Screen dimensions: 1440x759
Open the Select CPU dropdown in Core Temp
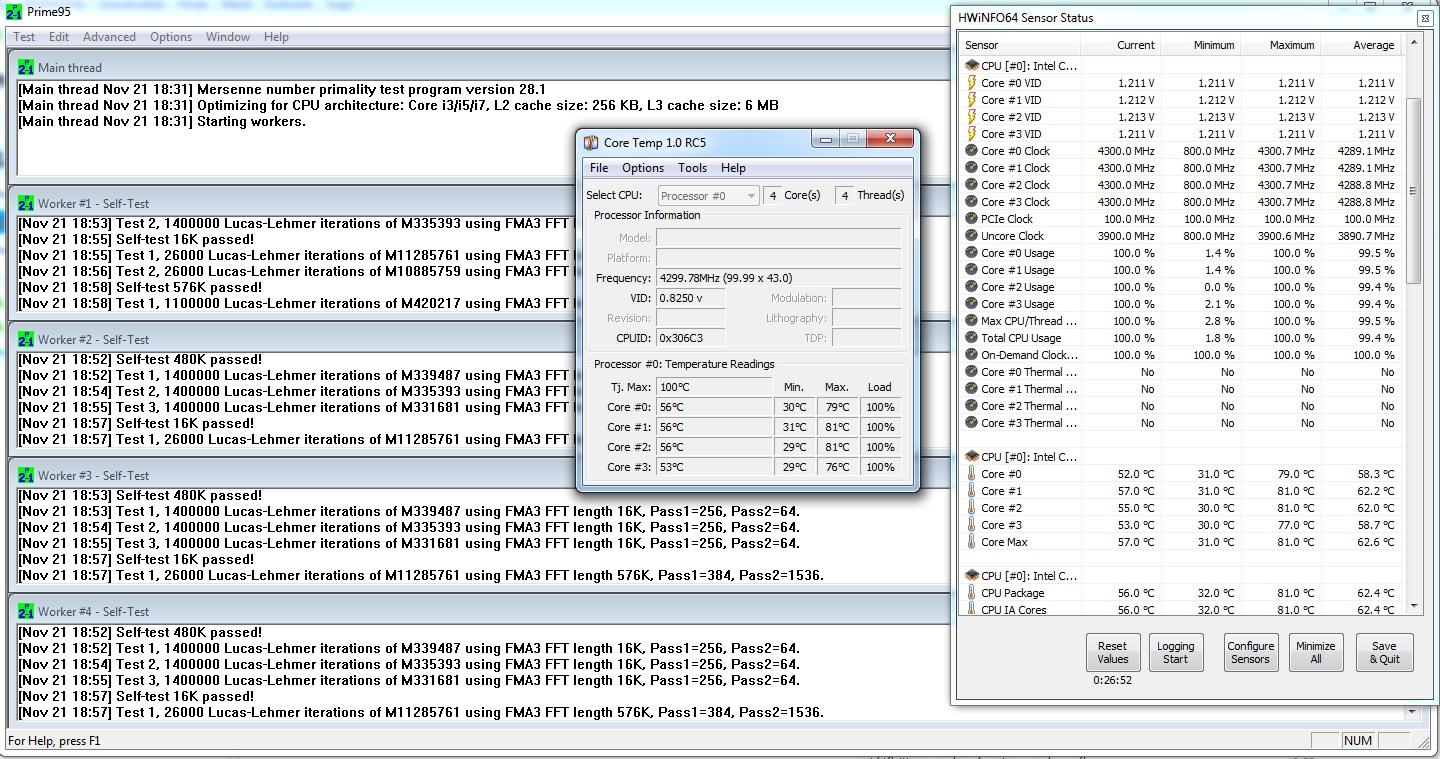[x=709, y=196]
